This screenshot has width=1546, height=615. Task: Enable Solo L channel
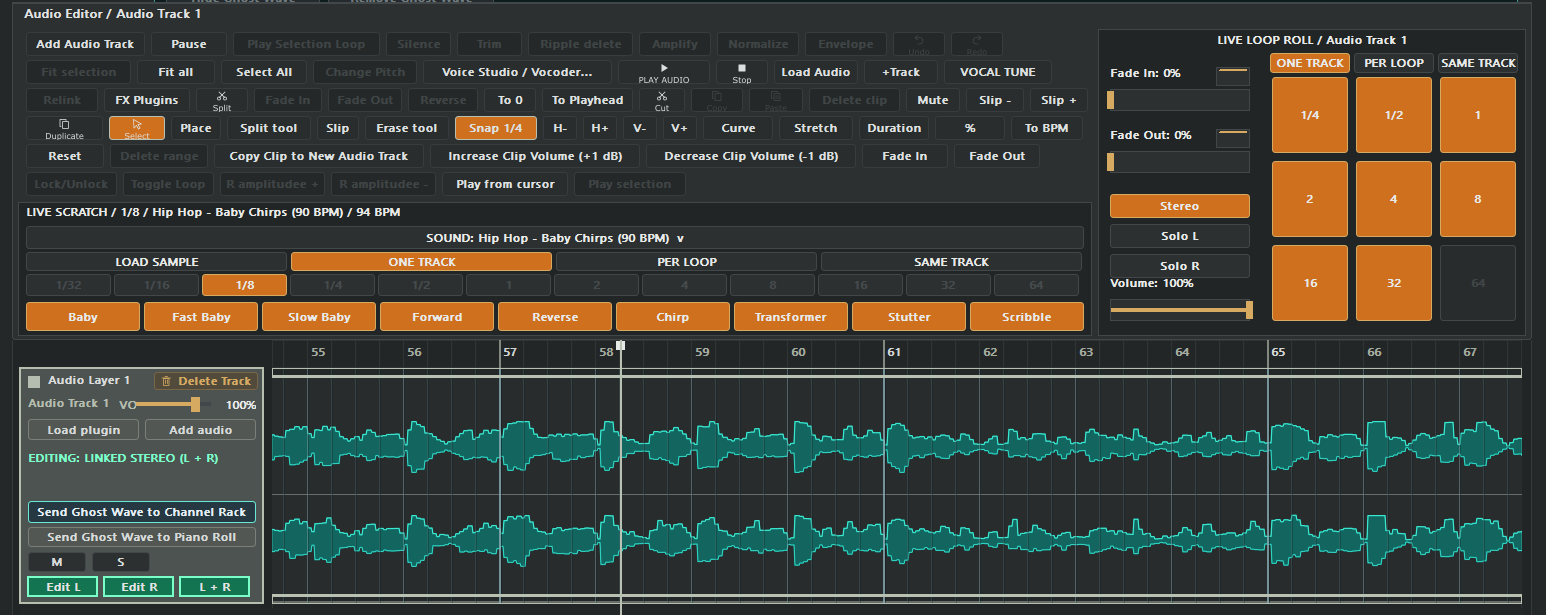click(1179, 236)
